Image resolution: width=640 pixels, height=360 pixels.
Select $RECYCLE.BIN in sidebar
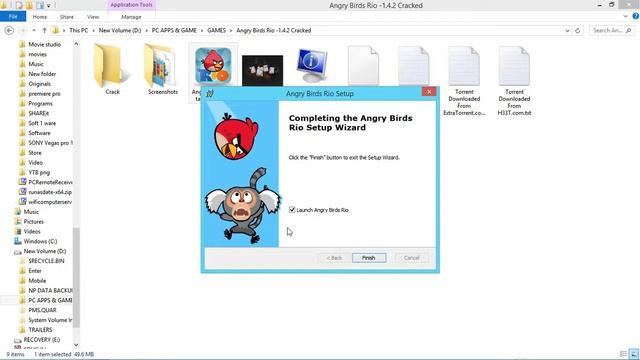click(46, 261)
